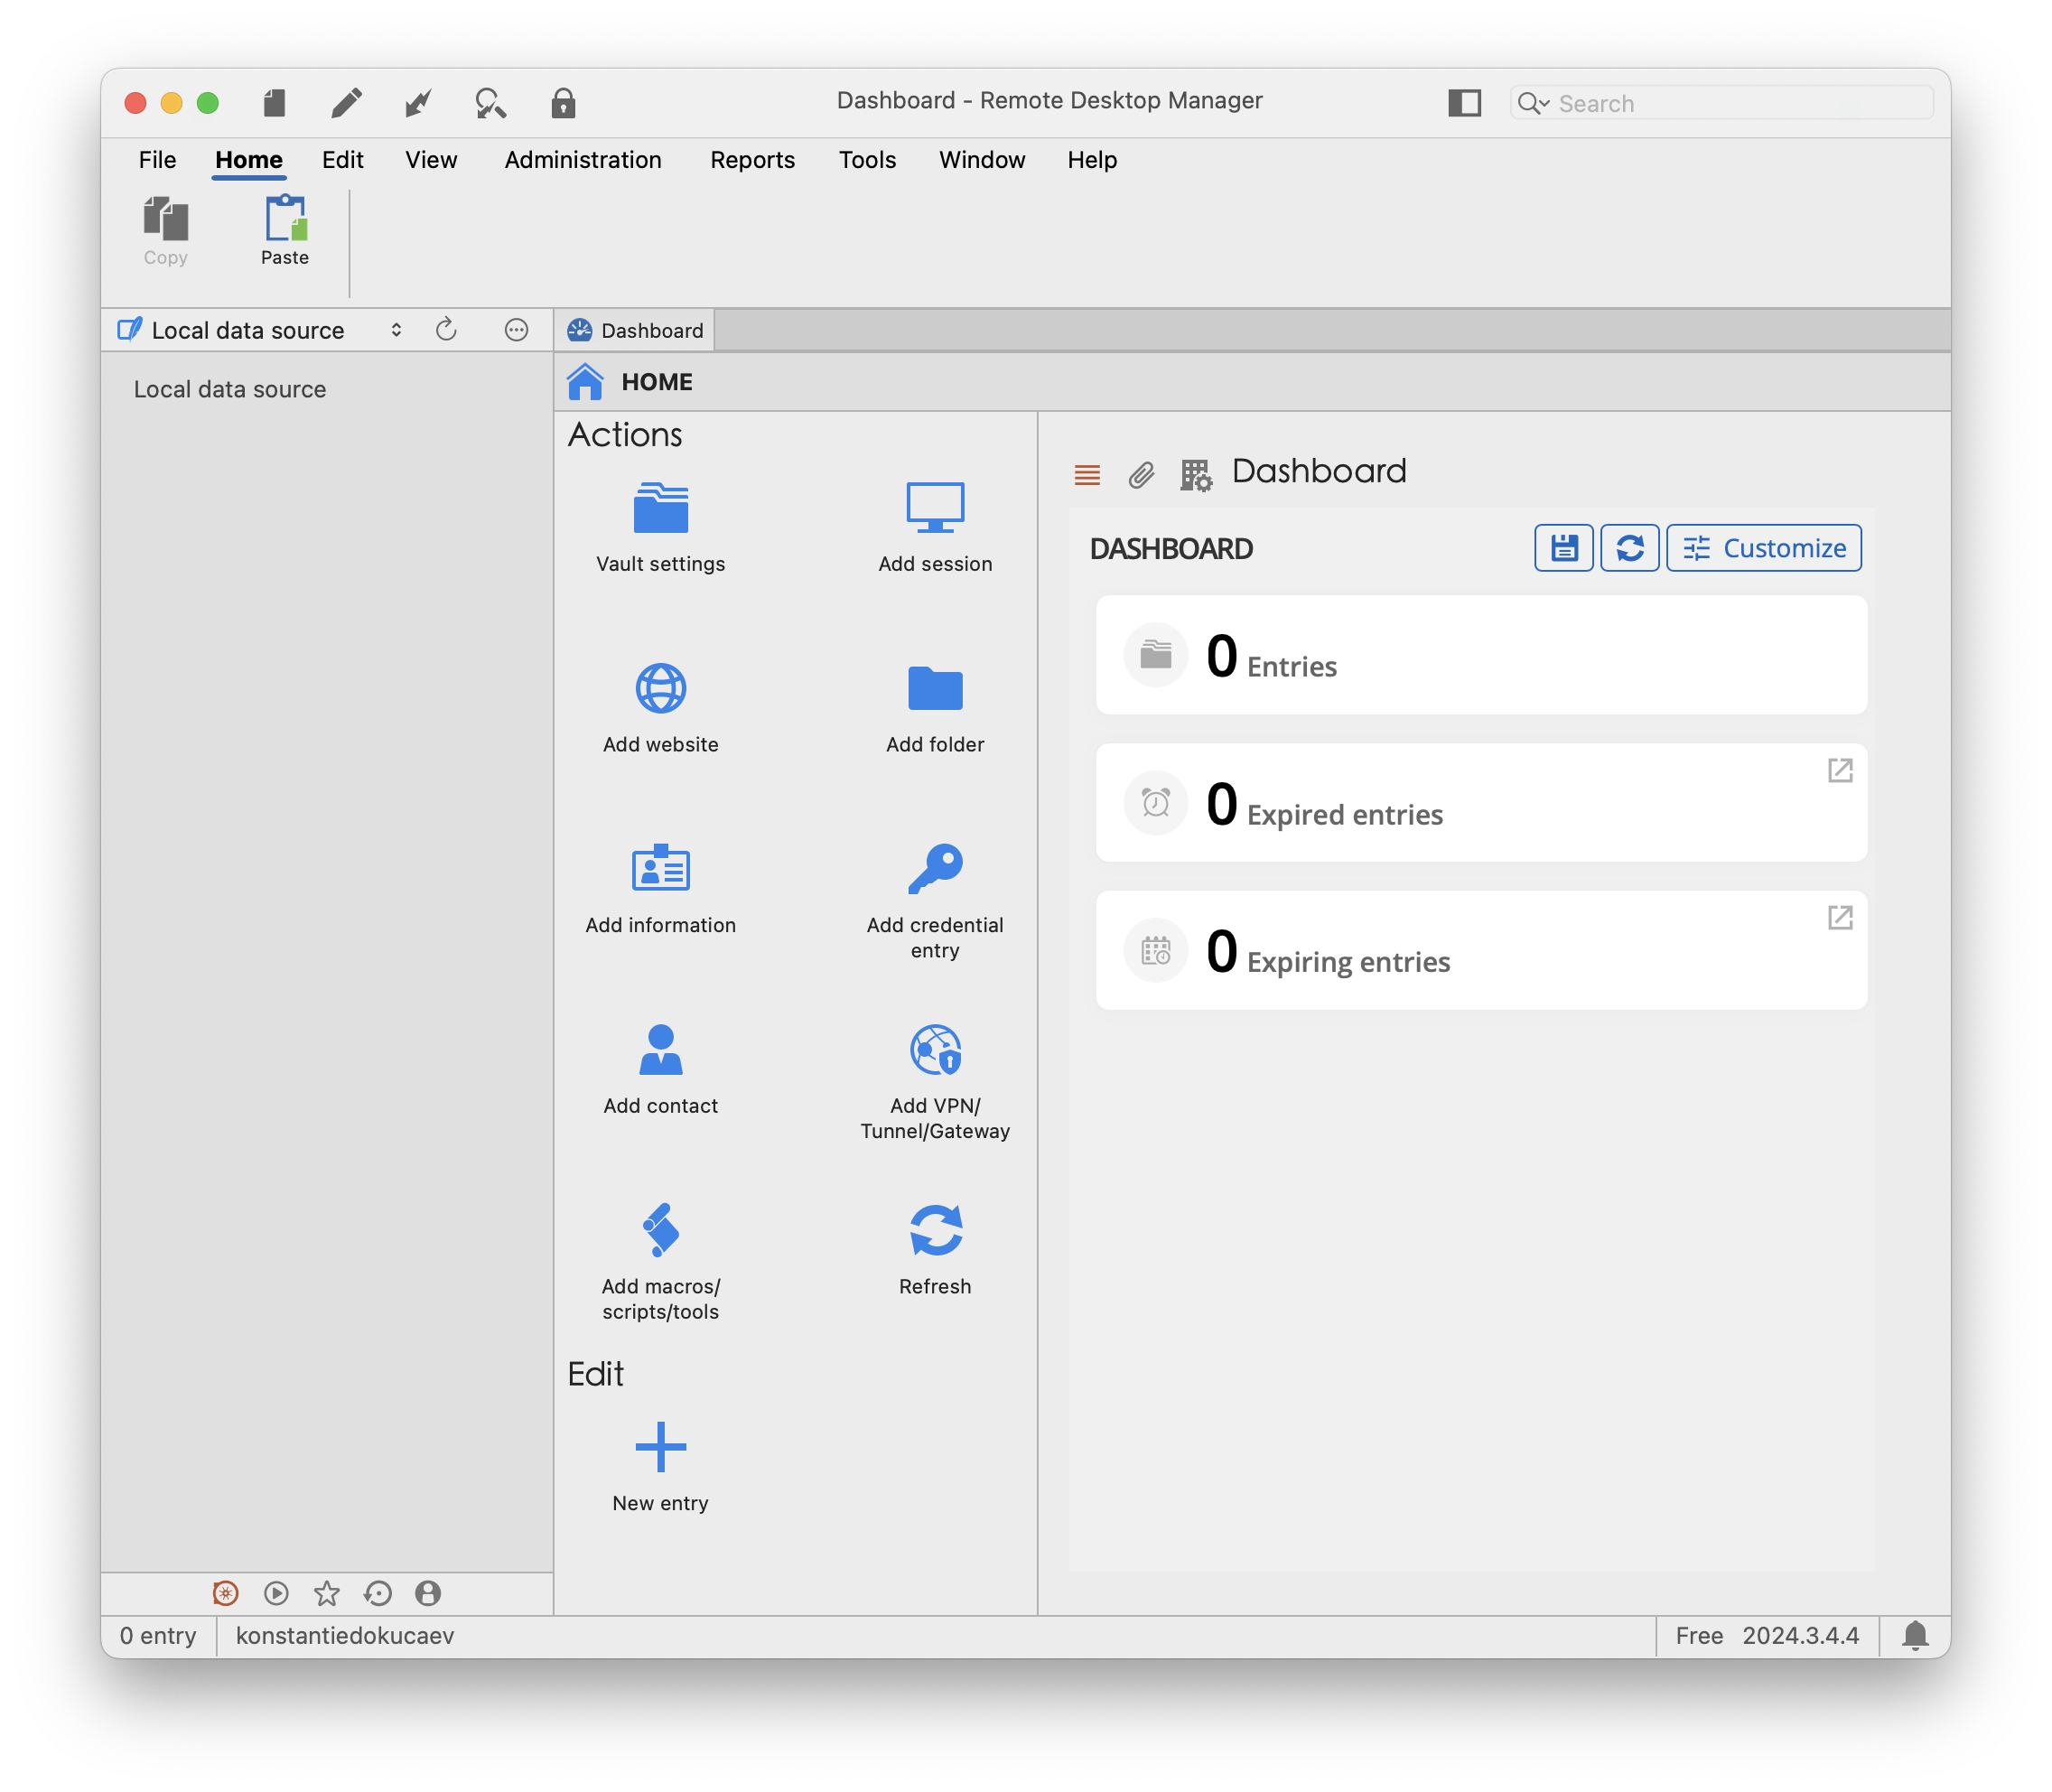2052x1792 pixels.
Task: Open the Local data source dropdown
Action: pos(396,330)
